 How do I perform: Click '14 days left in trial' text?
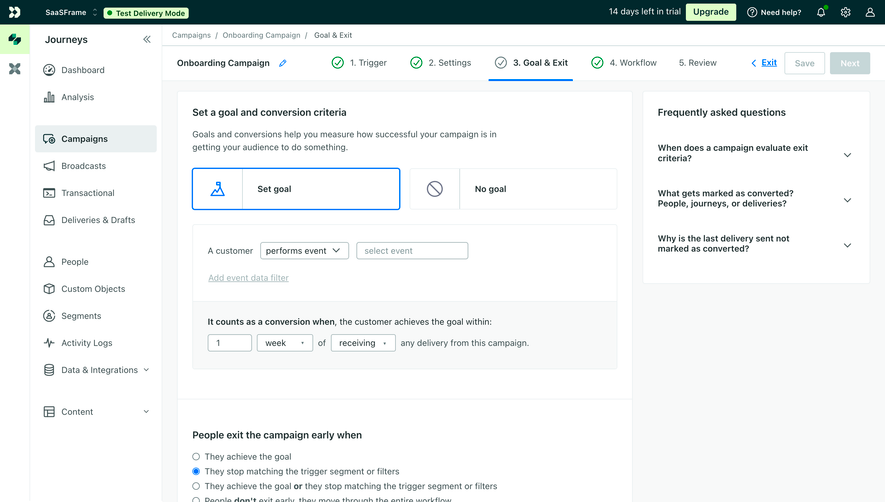click(x=645, y=11)
